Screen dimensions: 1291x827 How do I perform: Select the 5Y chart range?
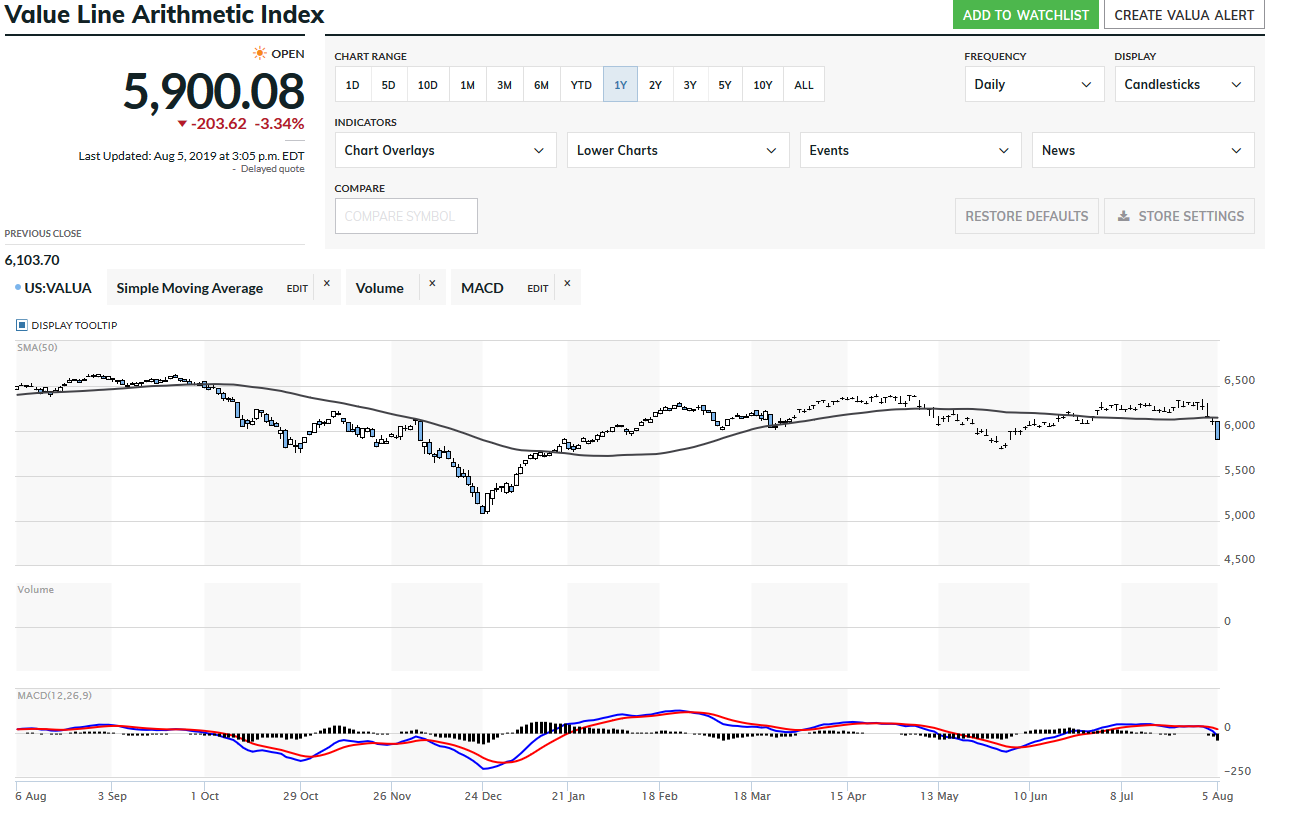click(725, 85)
